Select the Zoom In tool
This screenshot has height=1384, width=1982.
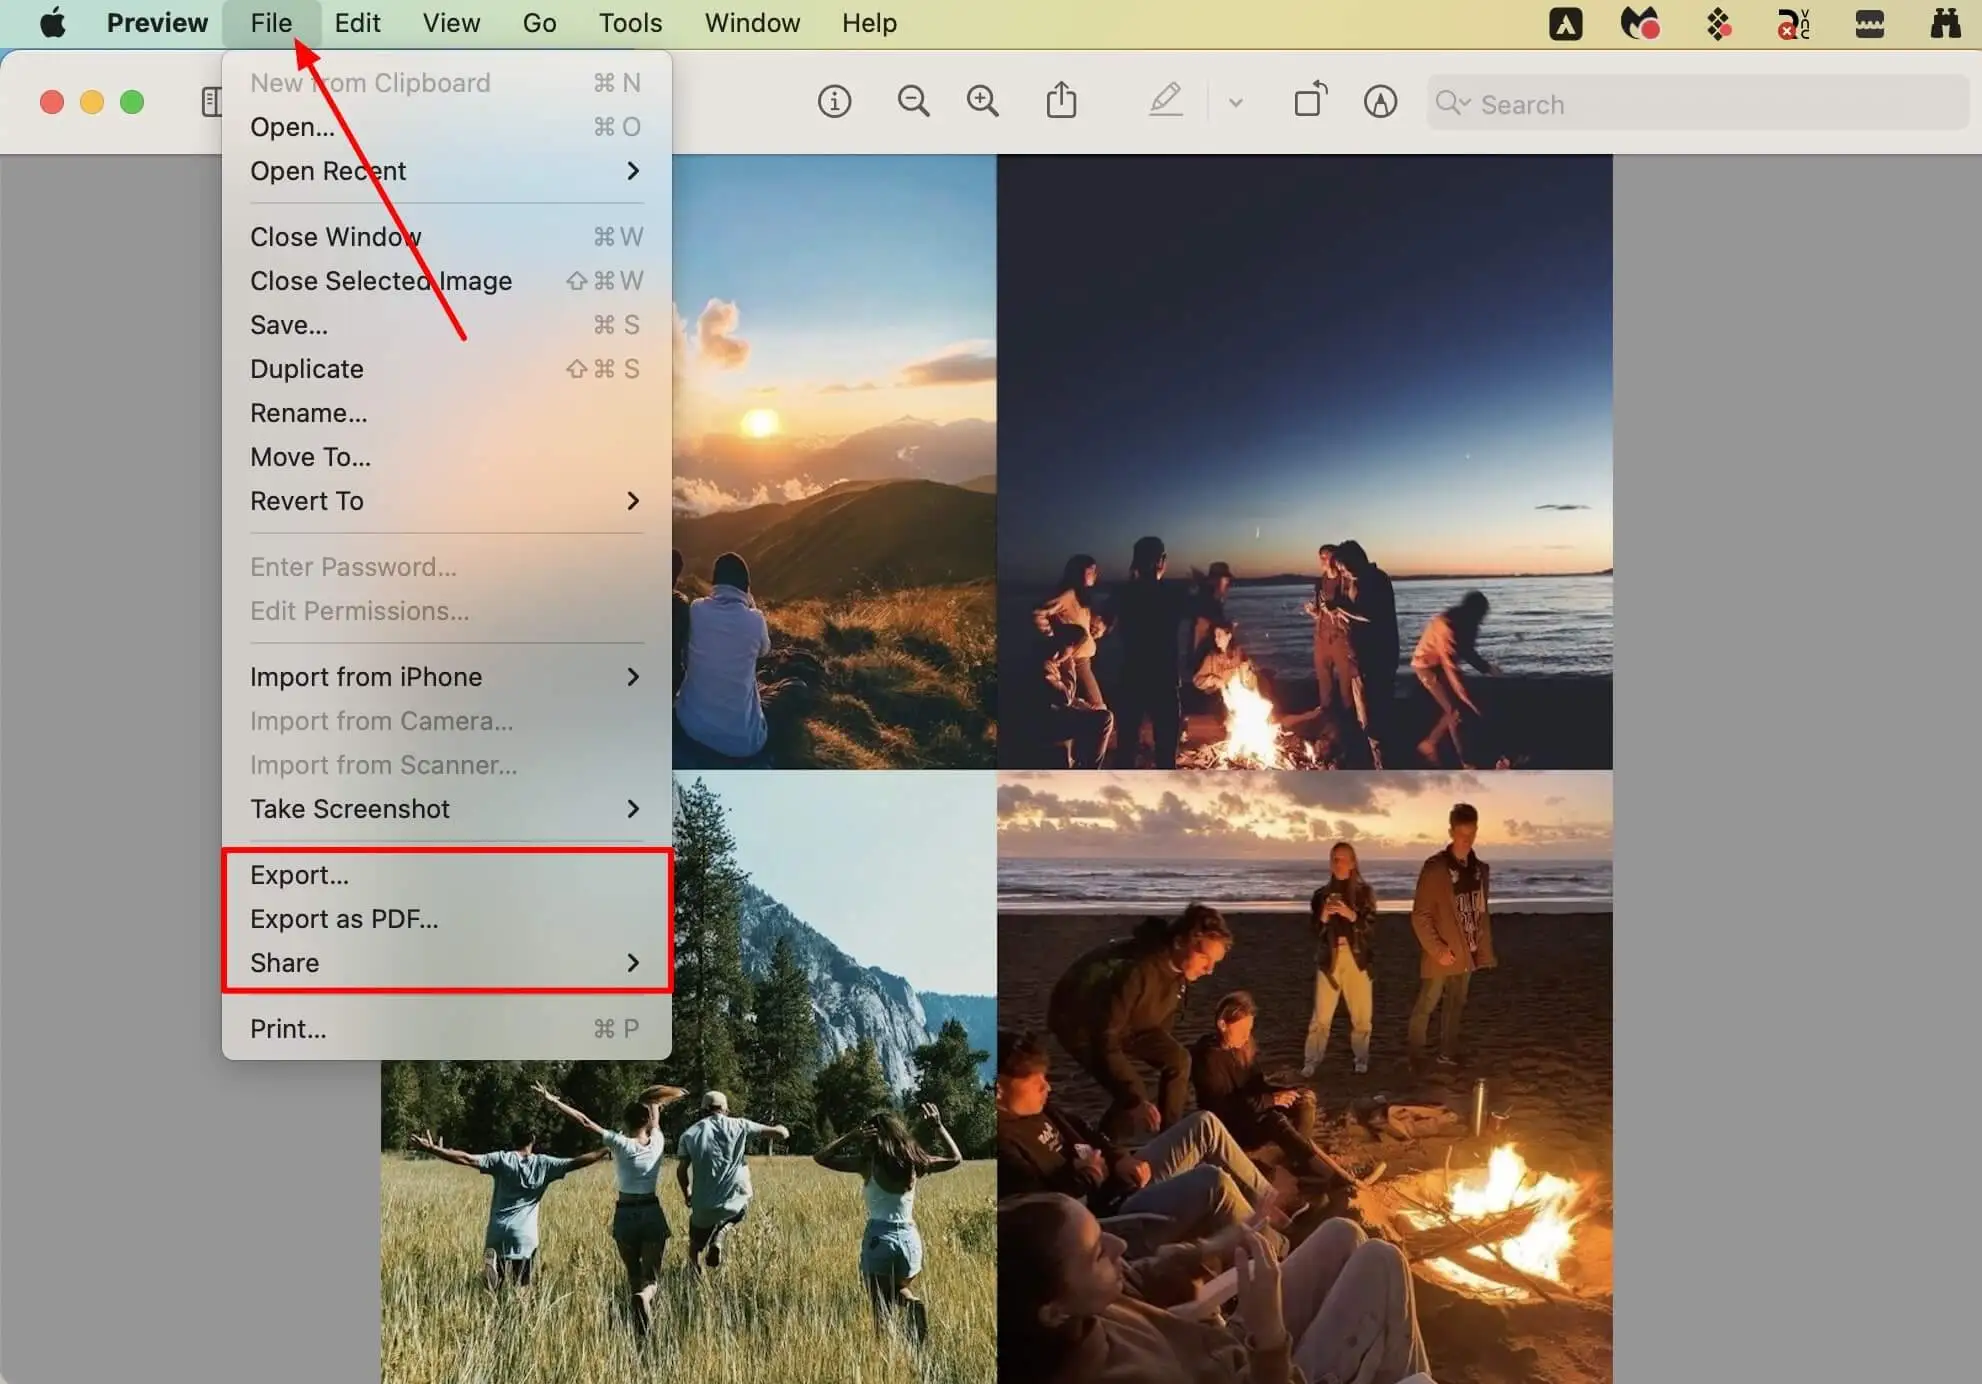click(x=982, y=101)
